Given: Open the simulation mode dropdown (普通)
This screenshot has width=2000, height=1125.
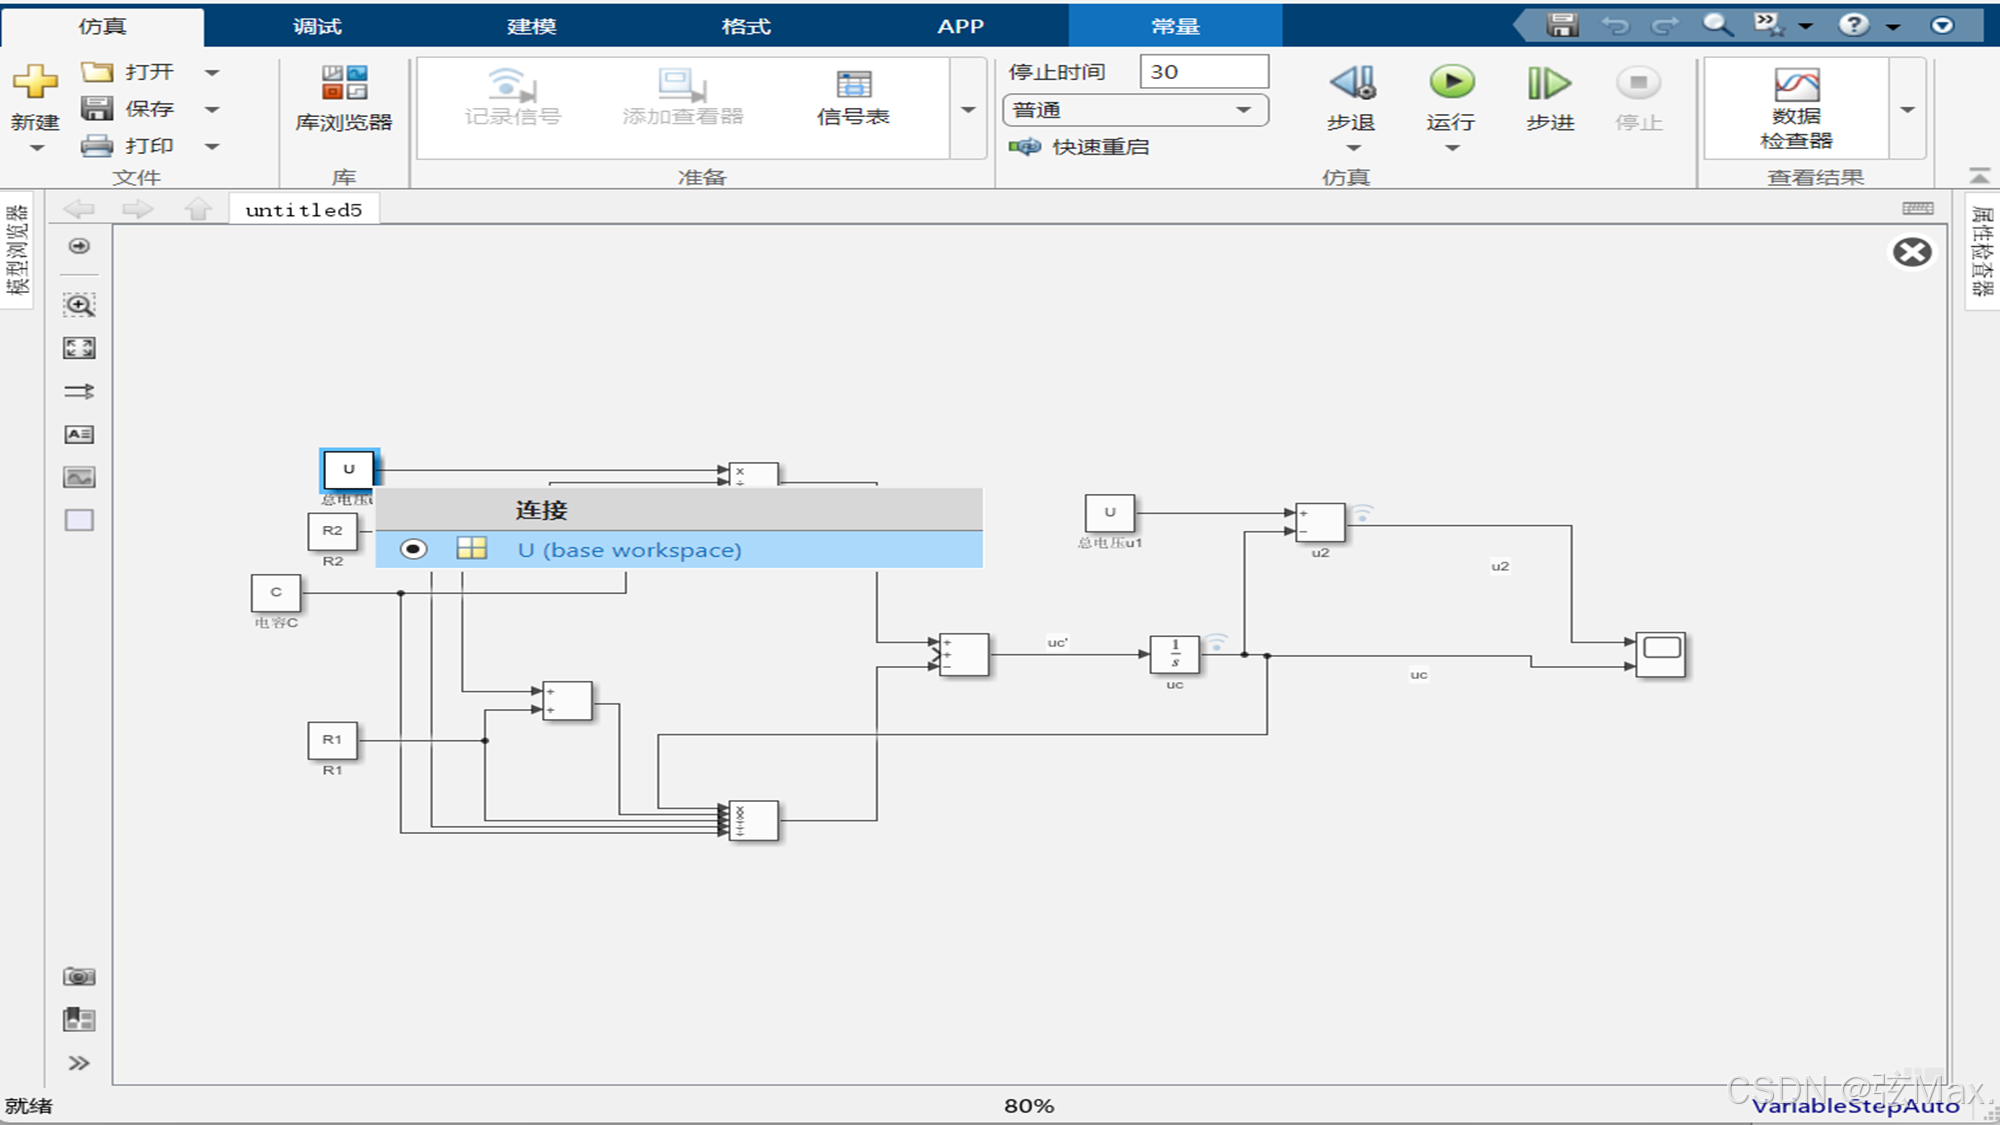Looking at the screenshot, I should (1135, 110).
